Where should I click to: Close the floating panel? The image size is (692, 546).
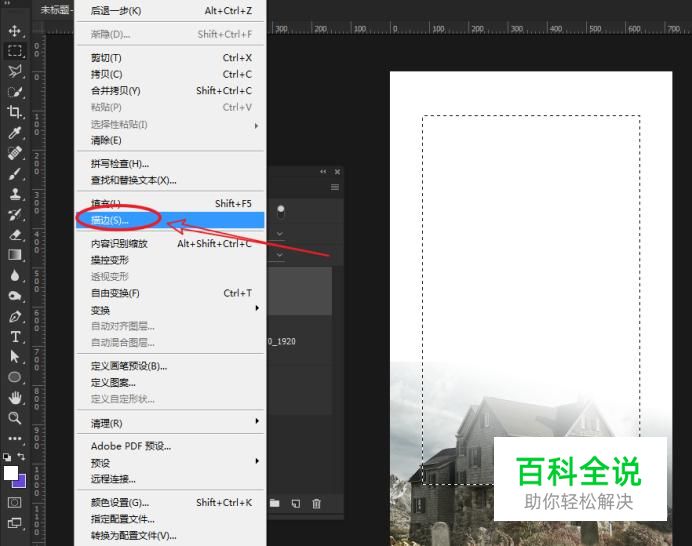[x=337, y=172]
